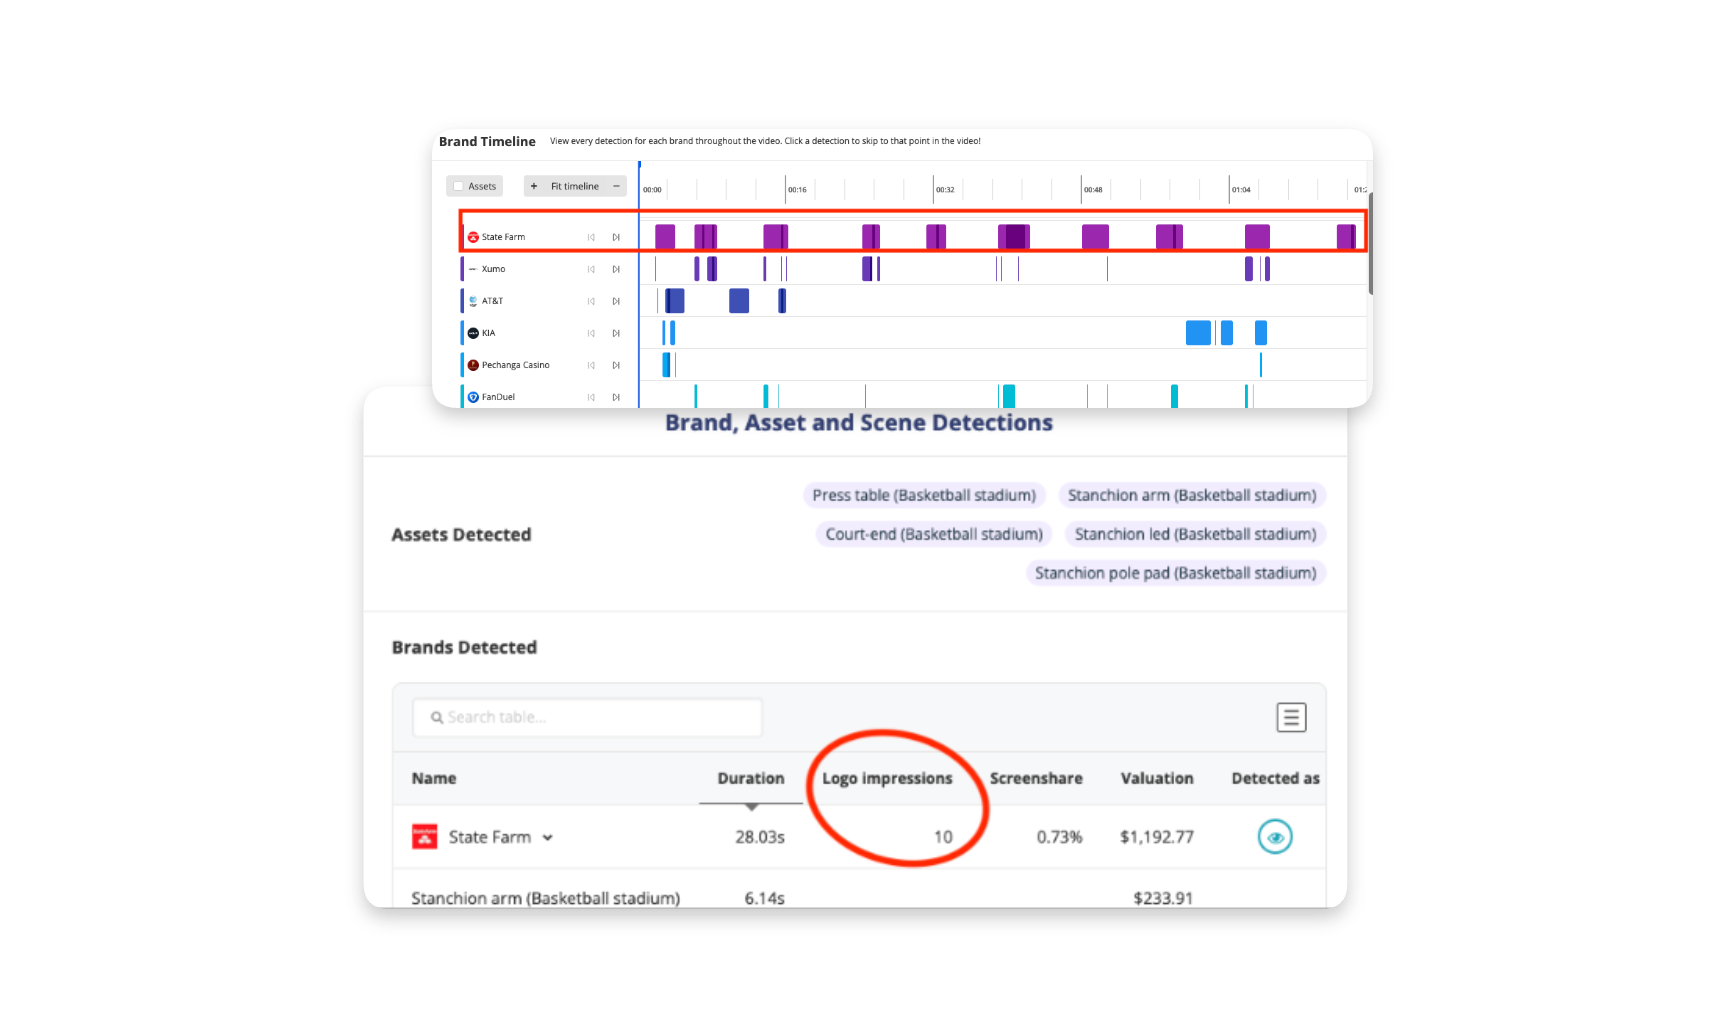Click the Fit timeline button
The image size is (1711, 1027).
point(575,186)
